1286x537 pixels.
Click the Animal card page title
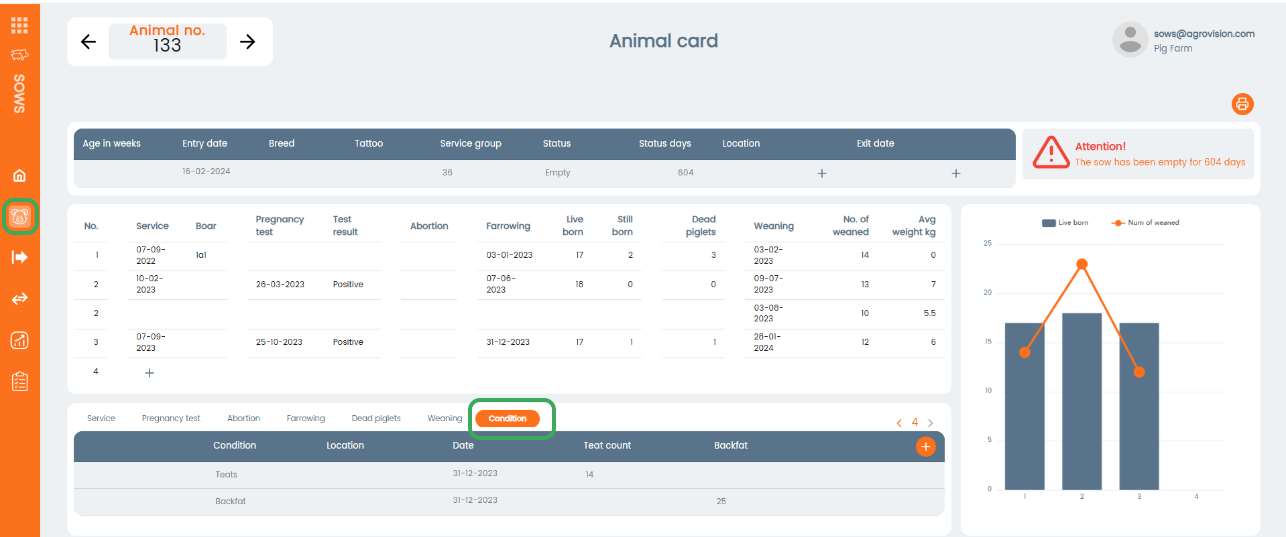pyautogui.click(x=664, y=41)
